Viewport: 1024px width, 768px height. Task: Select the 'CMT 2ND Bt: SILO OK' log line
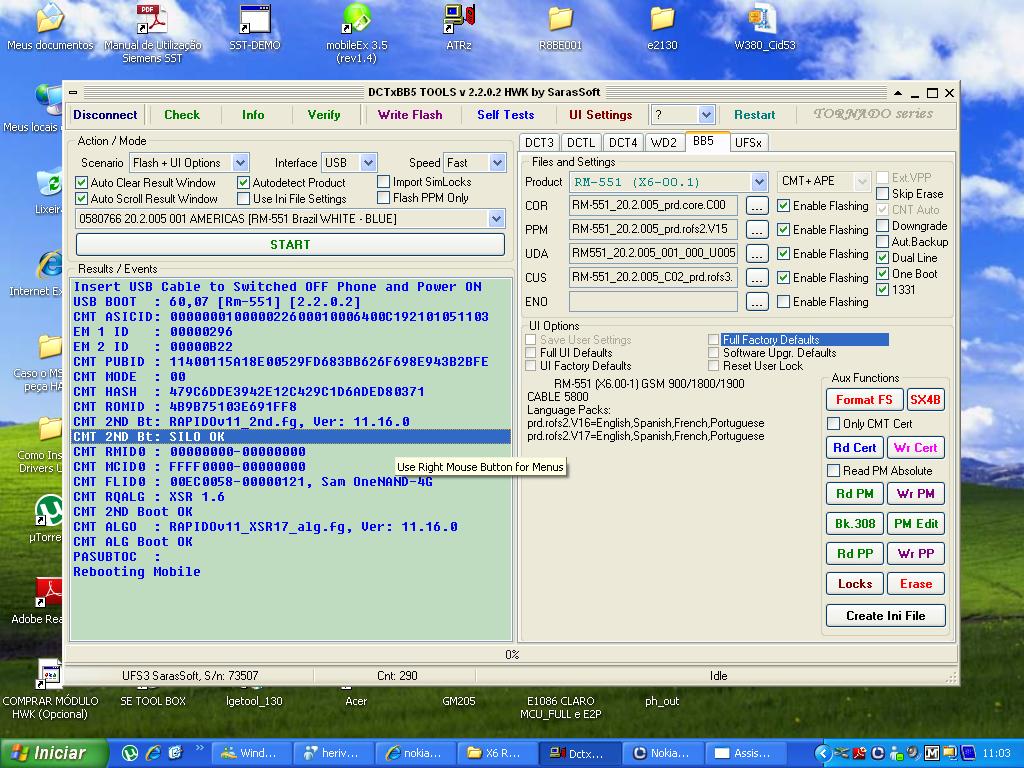[291, 436]
